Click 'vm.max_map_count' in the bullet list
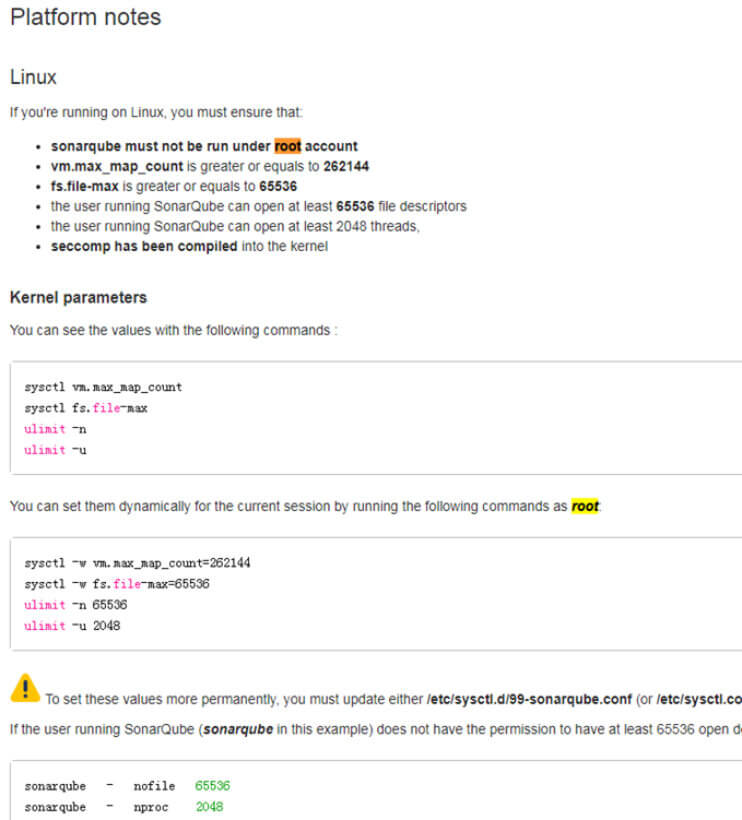The image size is (742, 820). tap(117, 166)
